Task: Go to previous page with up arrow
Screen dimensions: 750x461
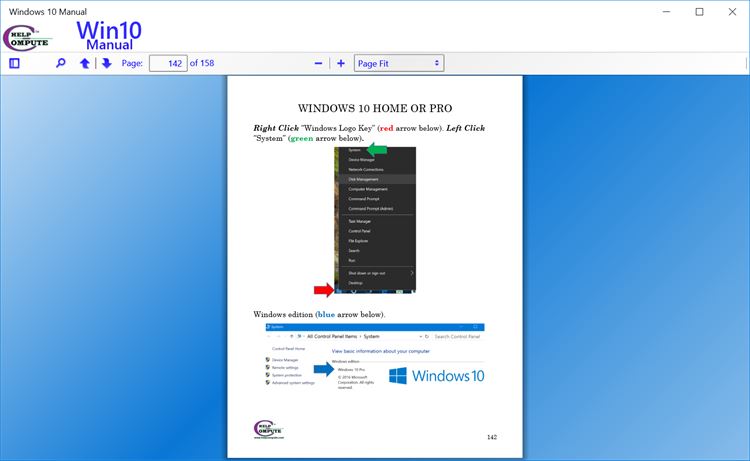Action: [85, 63]
